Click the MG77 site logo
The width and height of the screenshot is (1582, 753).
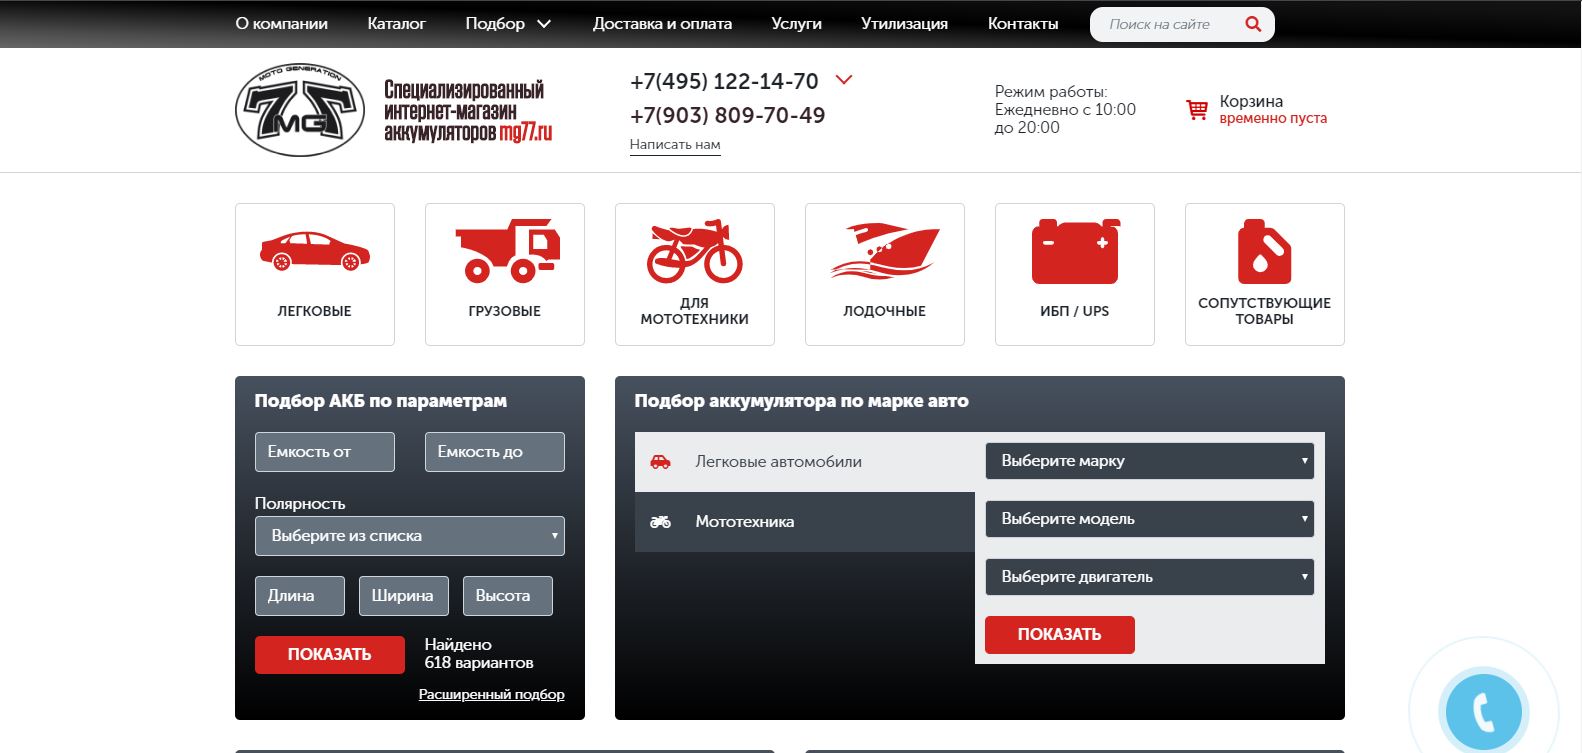[300, 110]
